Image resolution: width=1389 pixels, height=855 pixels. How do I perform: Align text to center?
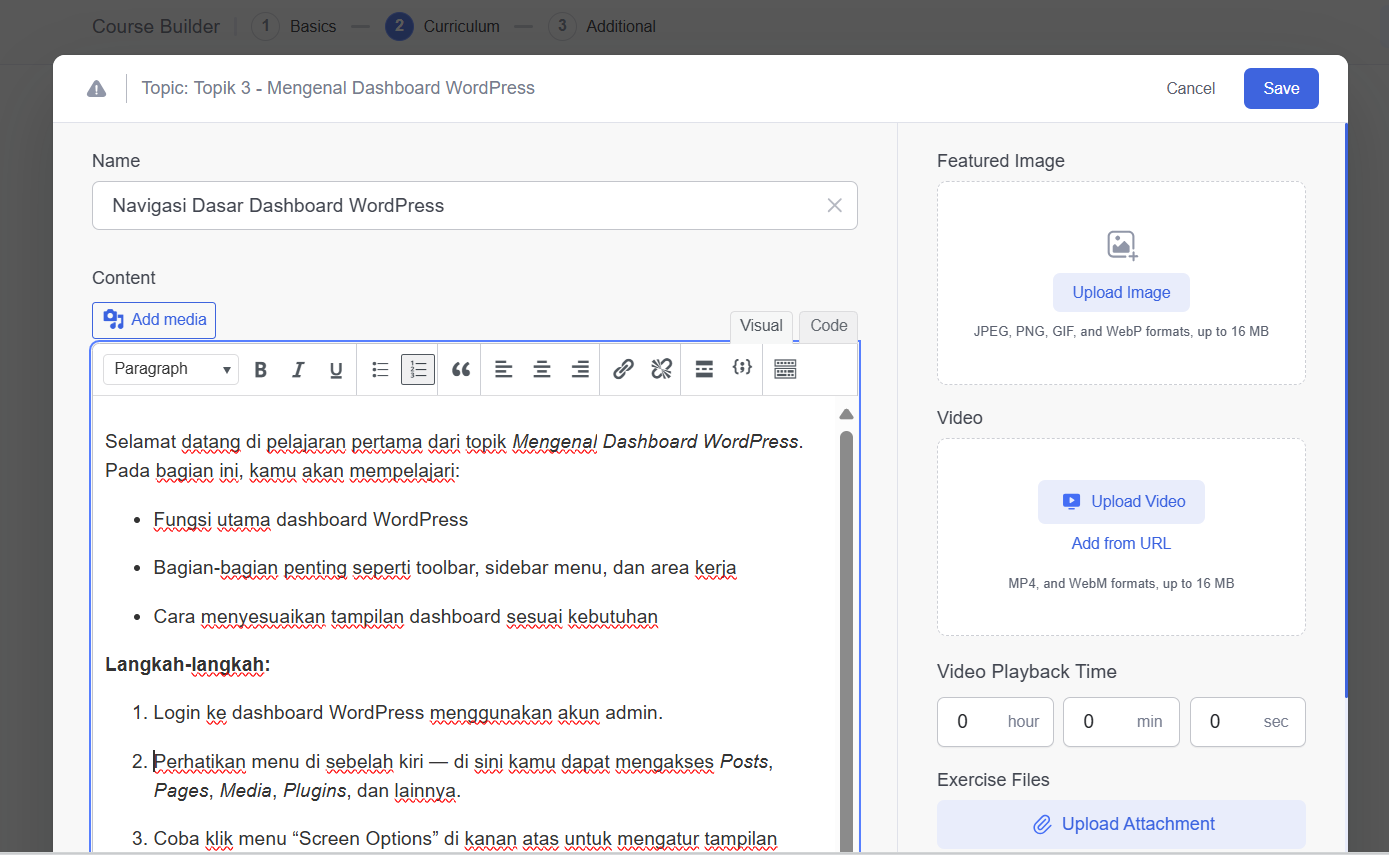click(542, 370)
